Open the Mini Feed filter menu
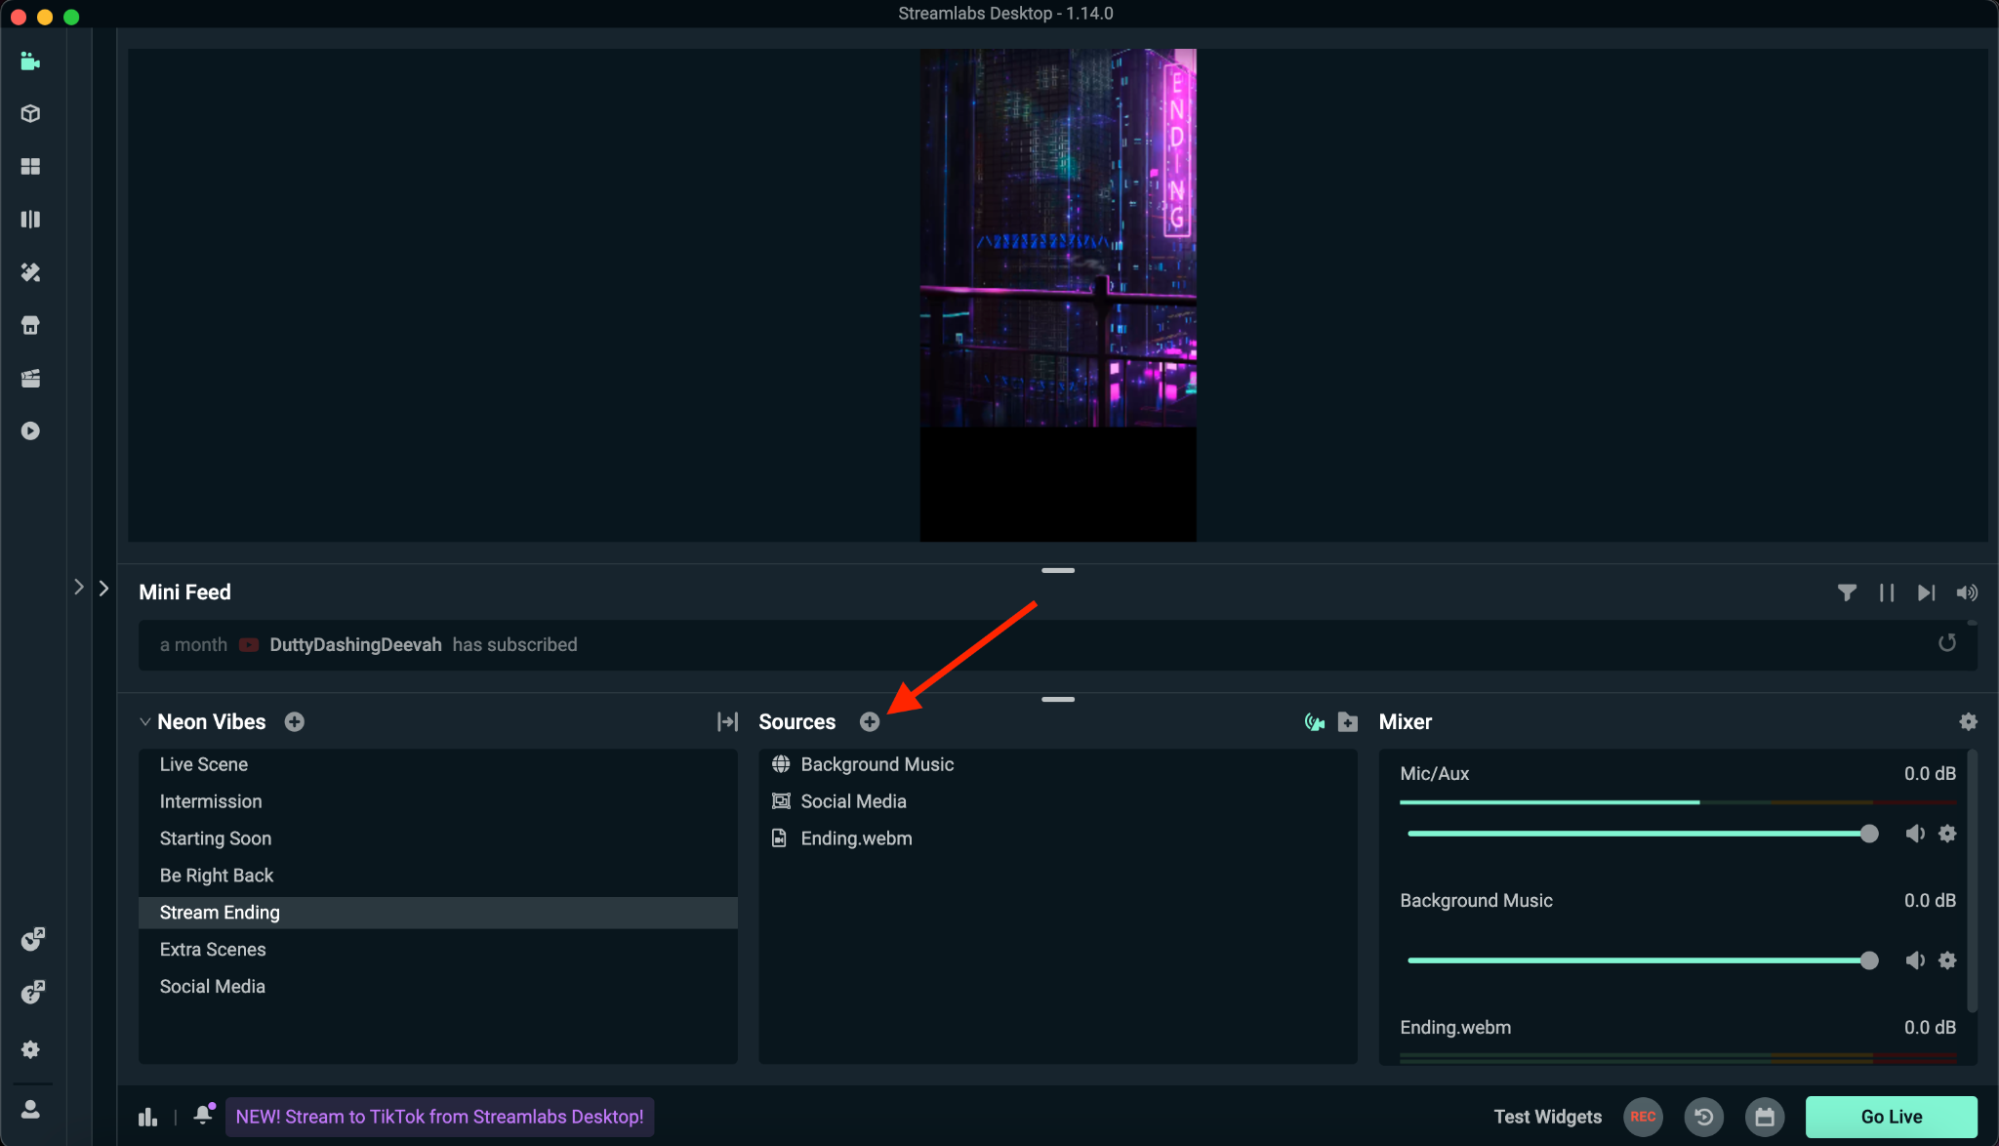The width and height of the screenshot is (1999, 1146). (1846, 593)
